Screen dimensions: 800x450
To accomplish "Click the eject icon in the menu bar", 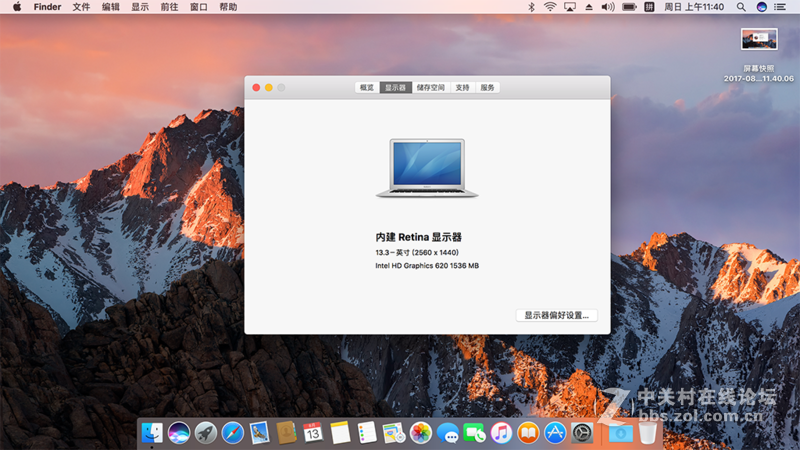I will 589,7.
